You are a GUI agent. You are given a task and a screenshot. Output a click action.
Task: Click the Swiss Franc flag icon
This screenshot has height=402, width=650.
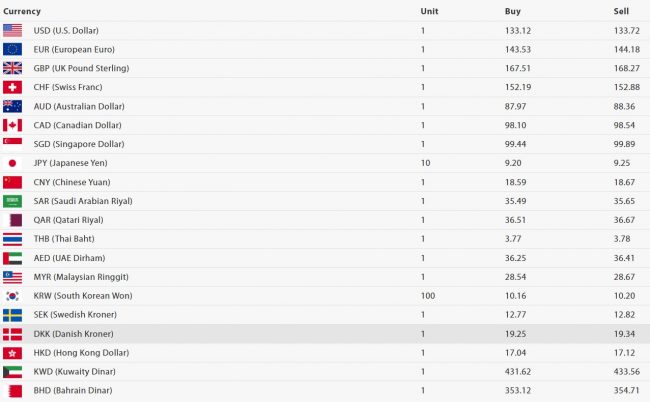coord(12,87)
